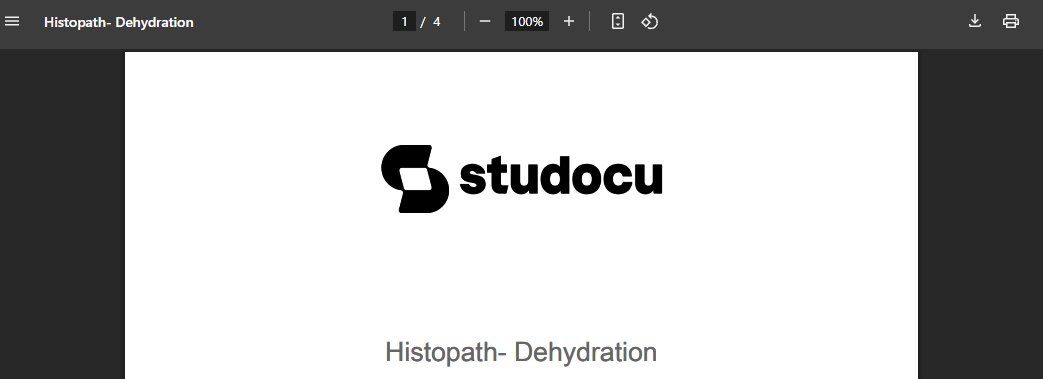Click the 100% zoom level field
The height and width of the screenshot is (379, 1043).
pos(527,21)
